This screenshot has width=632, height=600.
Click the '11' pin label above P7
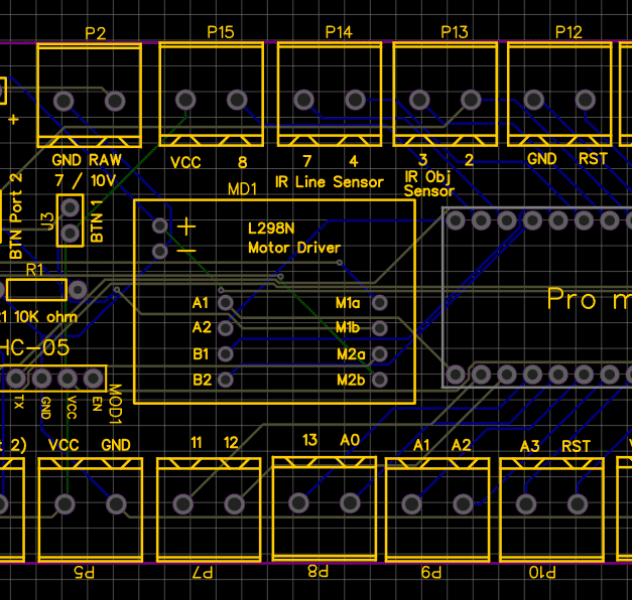coord(196,443)
